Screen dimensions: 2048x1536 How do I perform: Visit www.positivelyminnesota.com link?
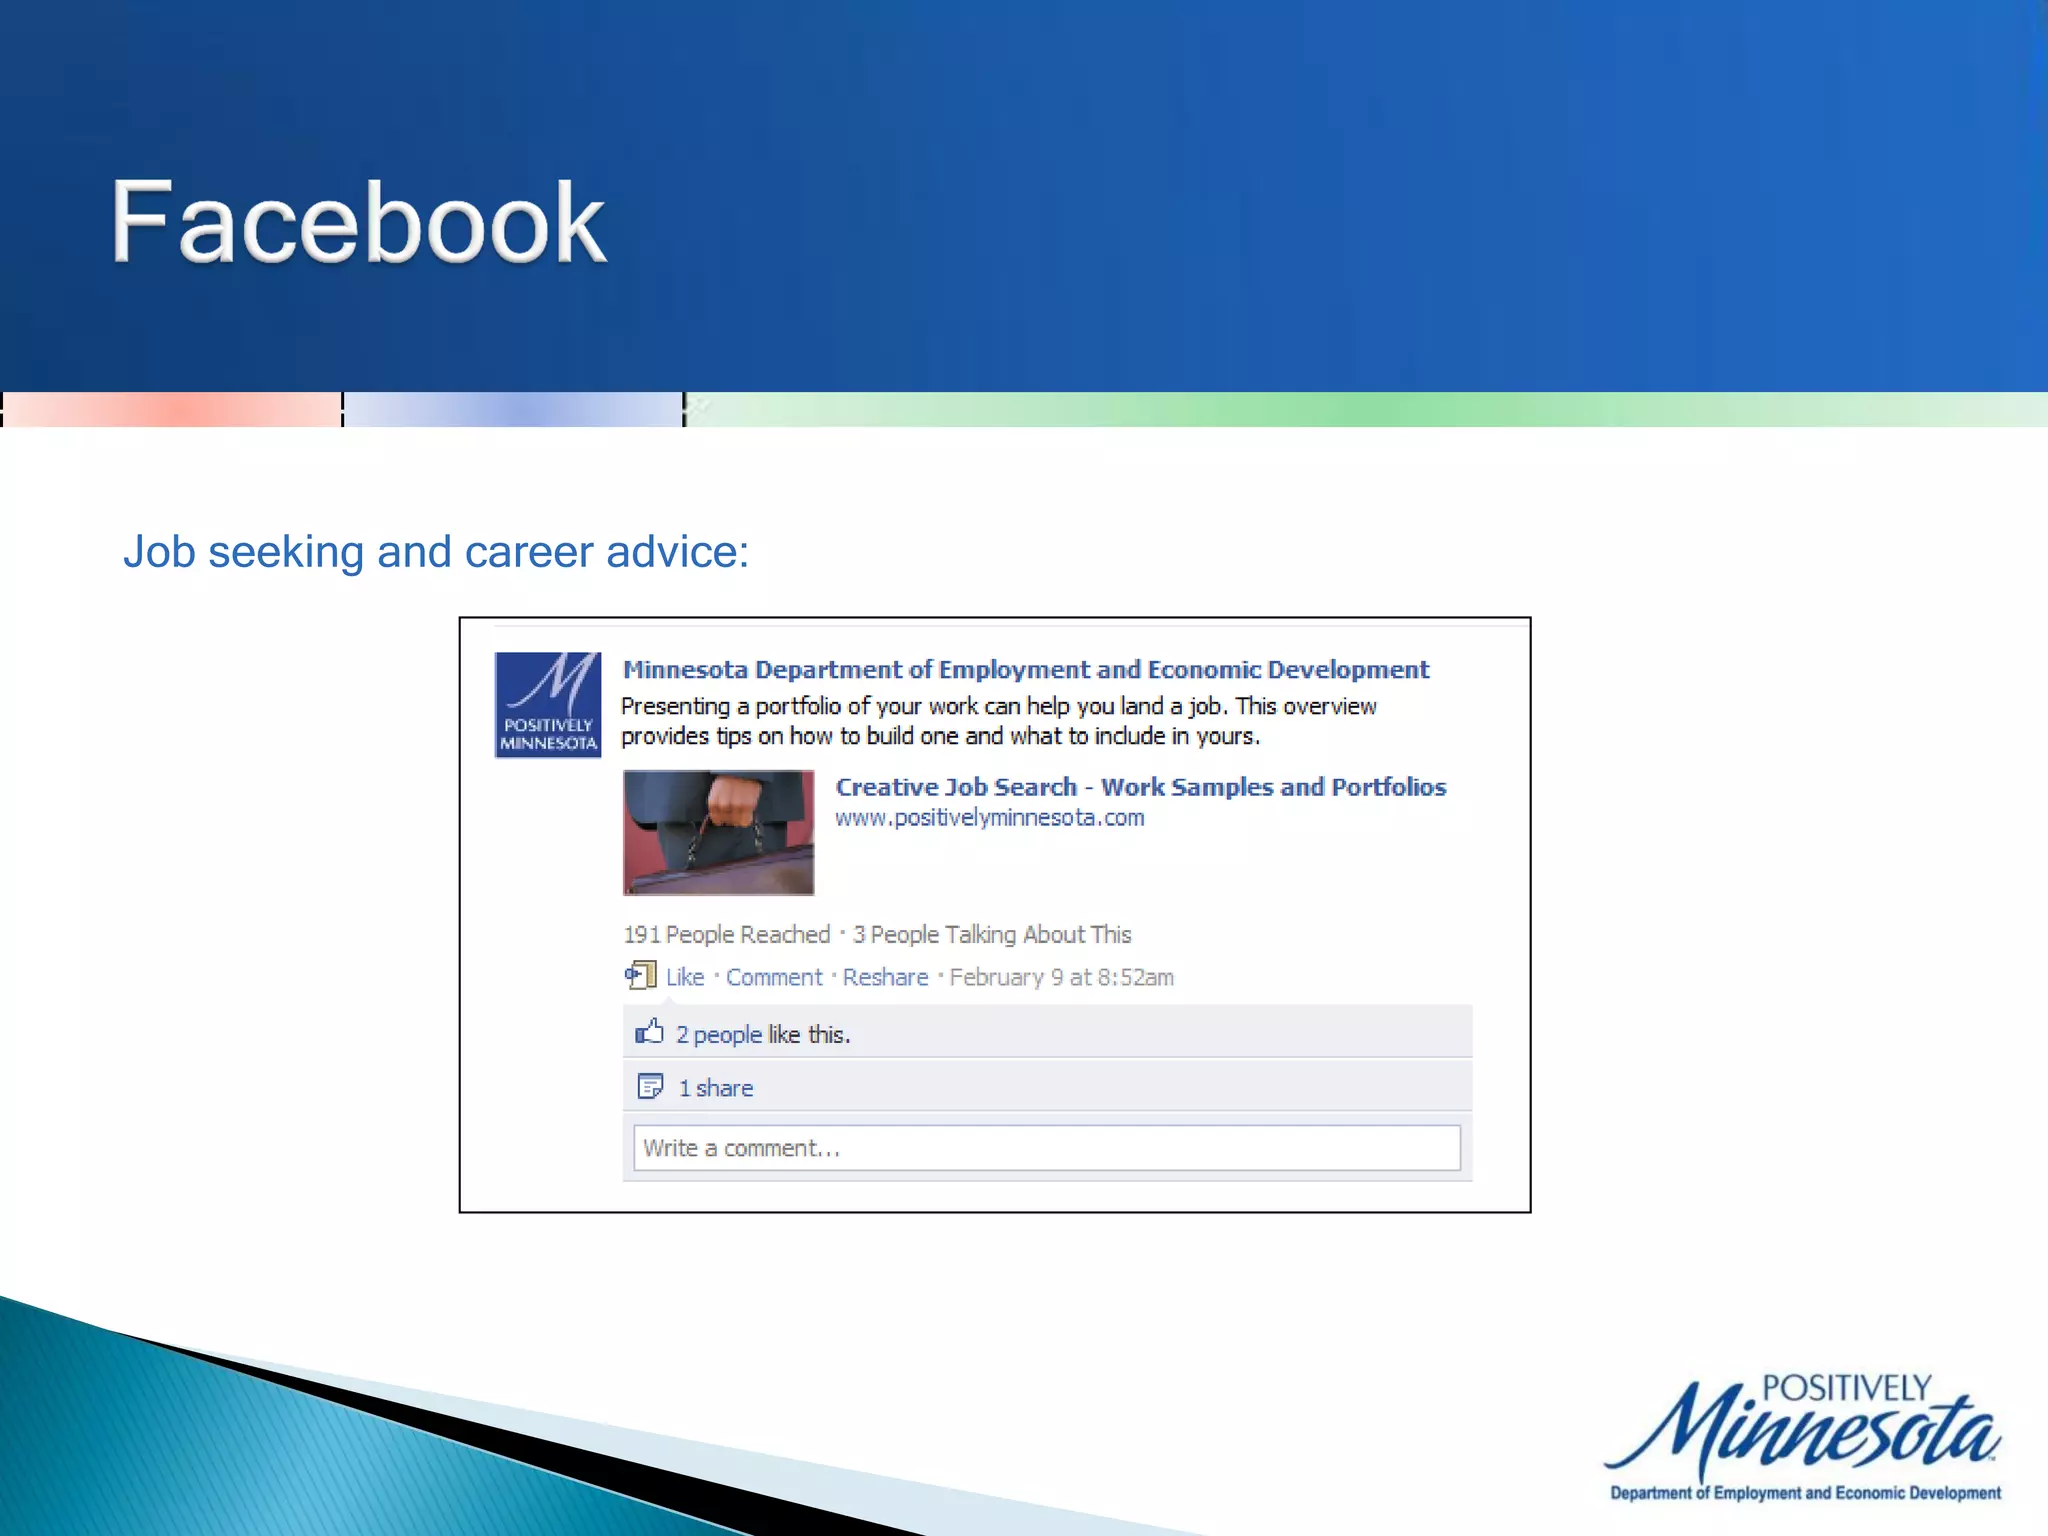click(990, 818)
